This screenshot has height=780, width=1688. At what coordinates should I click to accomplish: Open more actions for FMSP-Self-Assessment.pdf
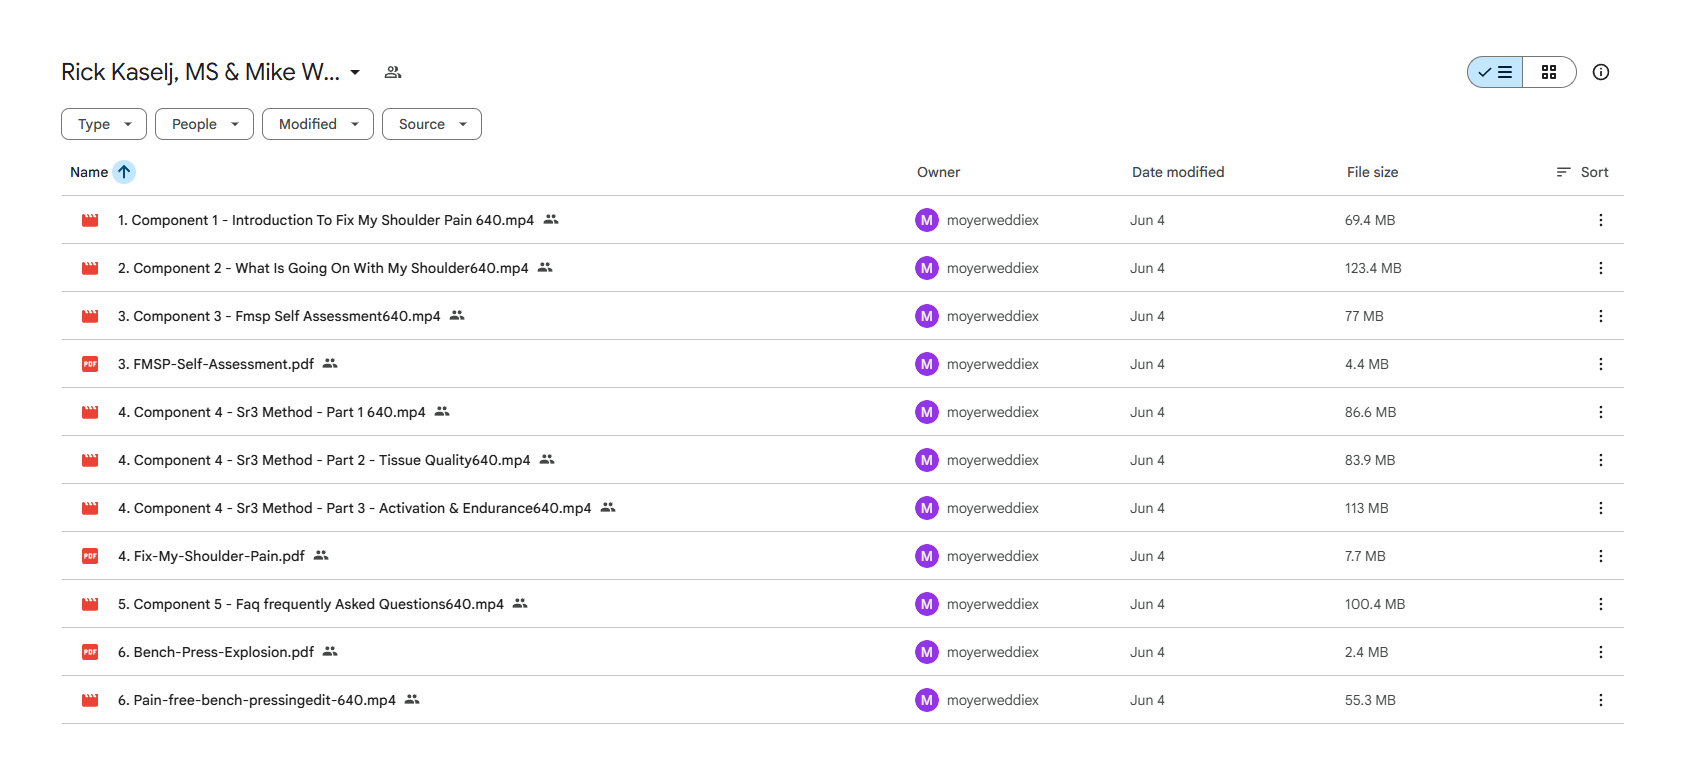pos(1601,364)
